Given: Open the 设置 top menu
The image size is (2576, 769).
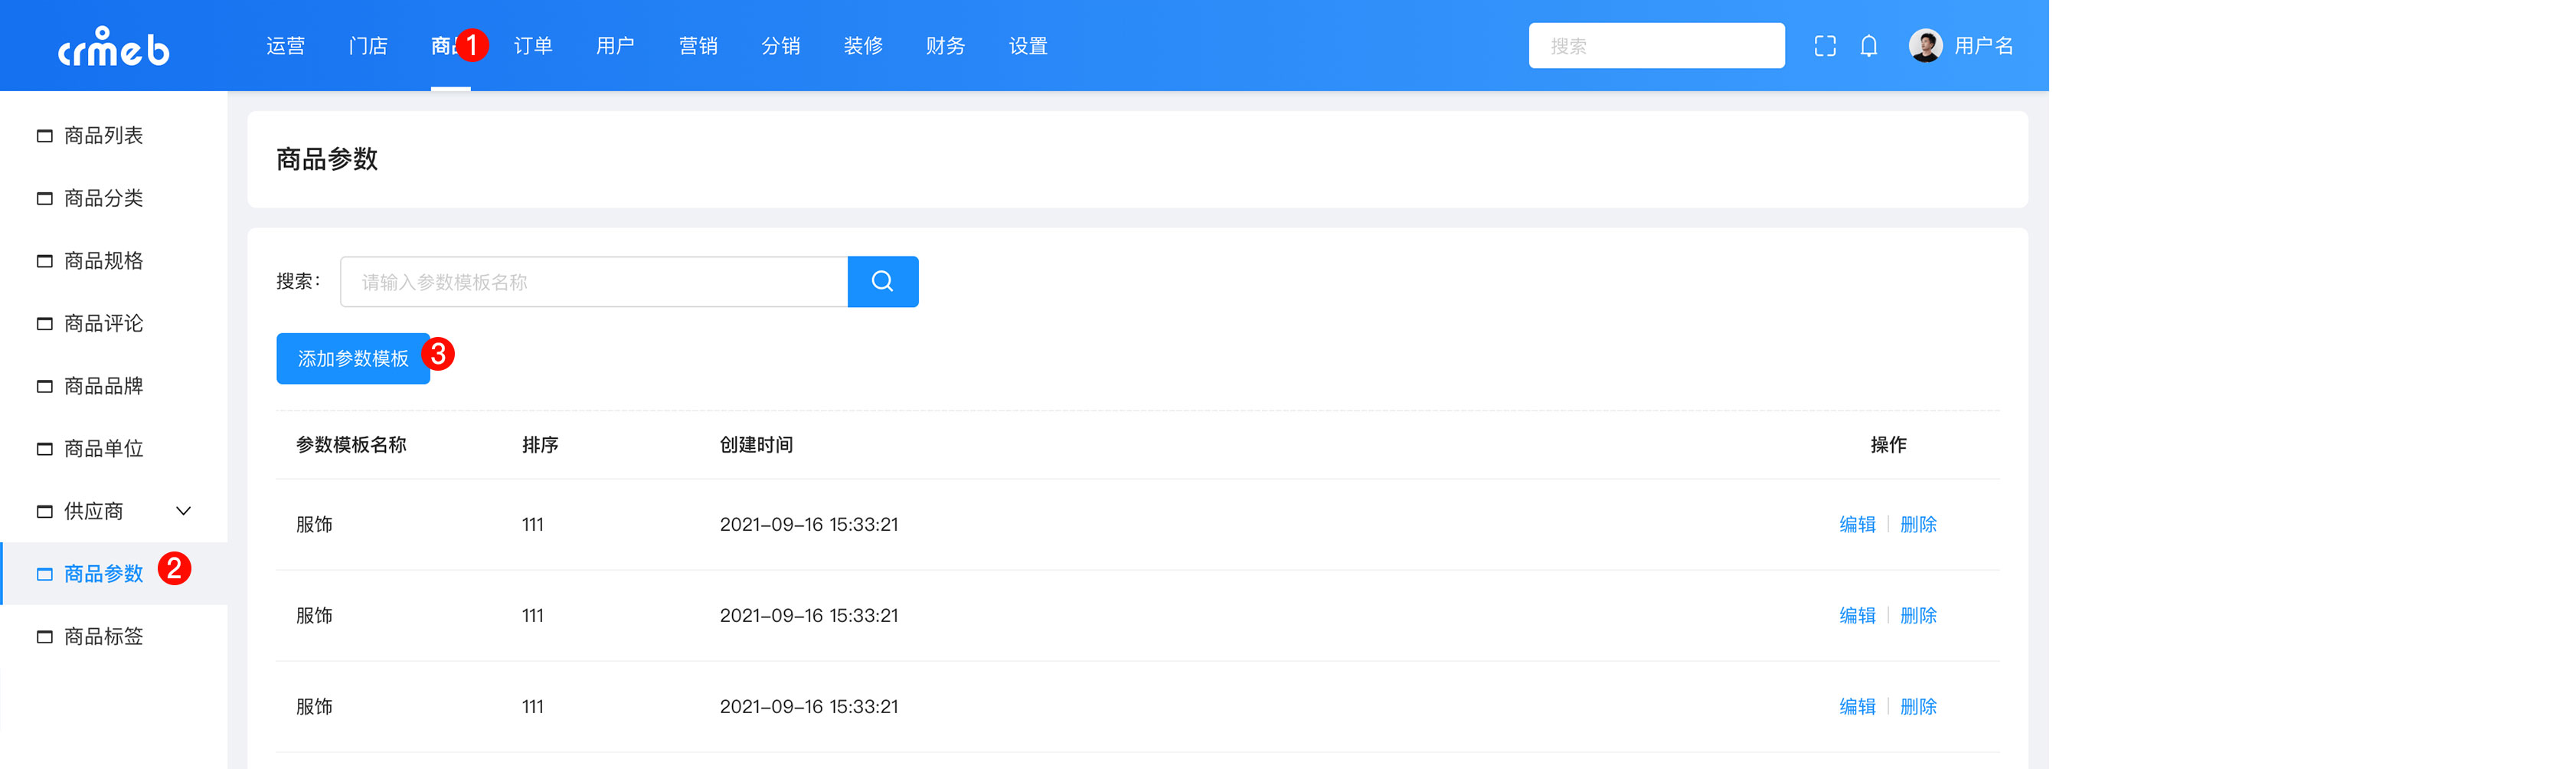Looking at the screenshot, I should (x=1028, y=46).
